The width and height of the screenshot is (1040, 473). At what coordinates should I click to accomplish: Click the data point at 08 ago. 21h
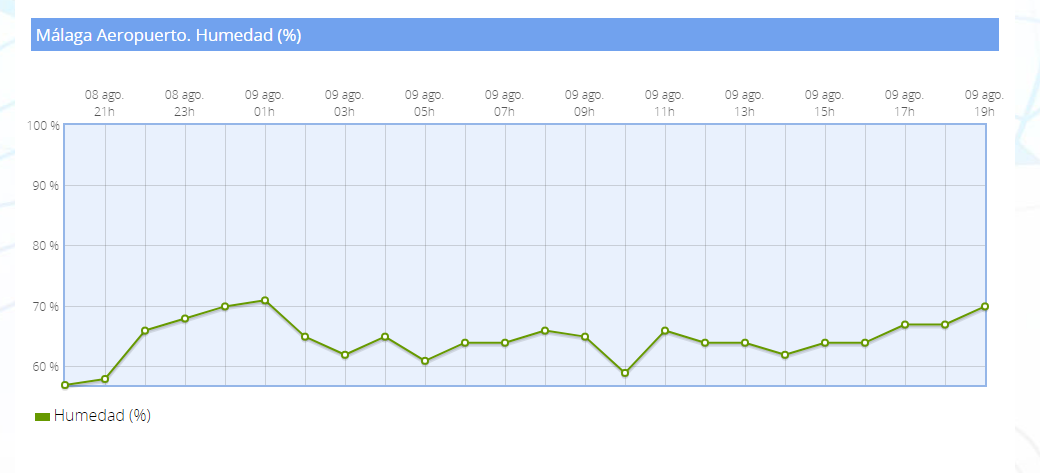click(x=105, y=379)
